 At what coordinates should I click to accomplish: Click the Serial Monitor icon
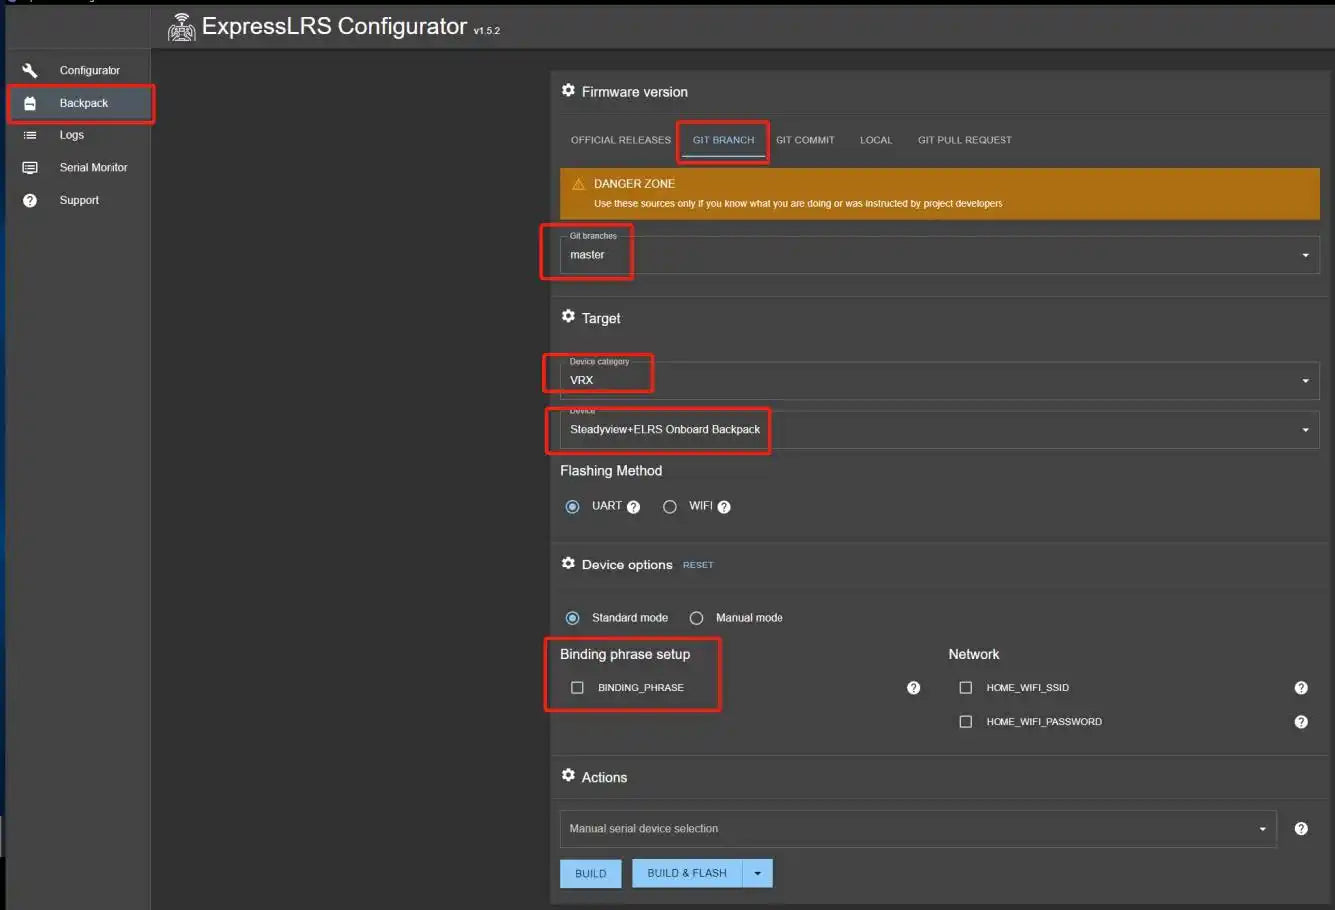pos(30,168)
